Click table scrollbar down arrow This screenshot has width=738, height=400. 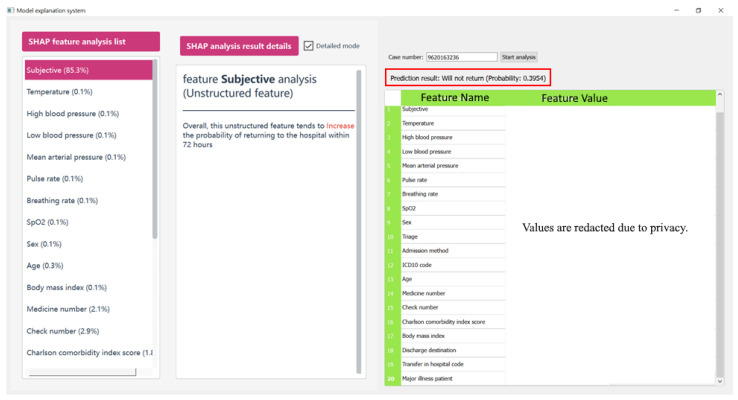pos(720,381)
